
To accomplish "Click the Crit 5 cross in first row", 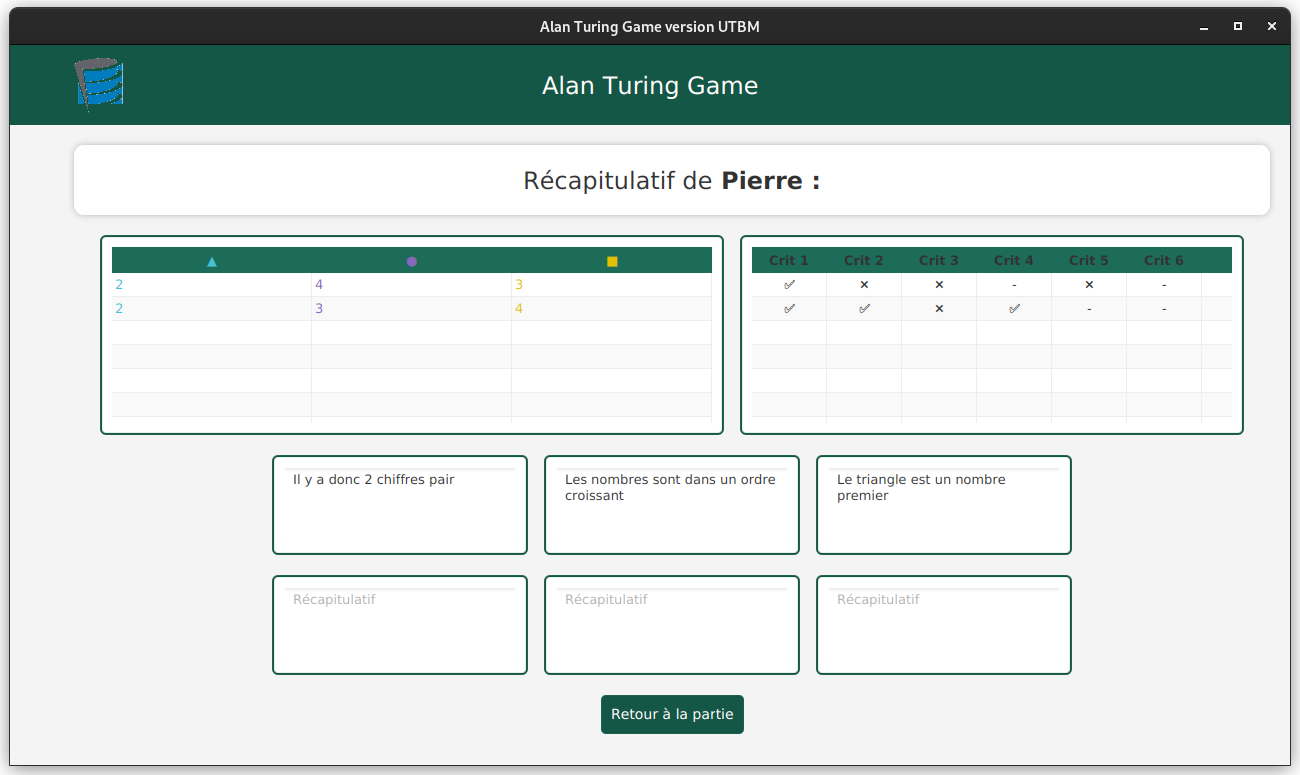I will click(x=1089, y=285).
